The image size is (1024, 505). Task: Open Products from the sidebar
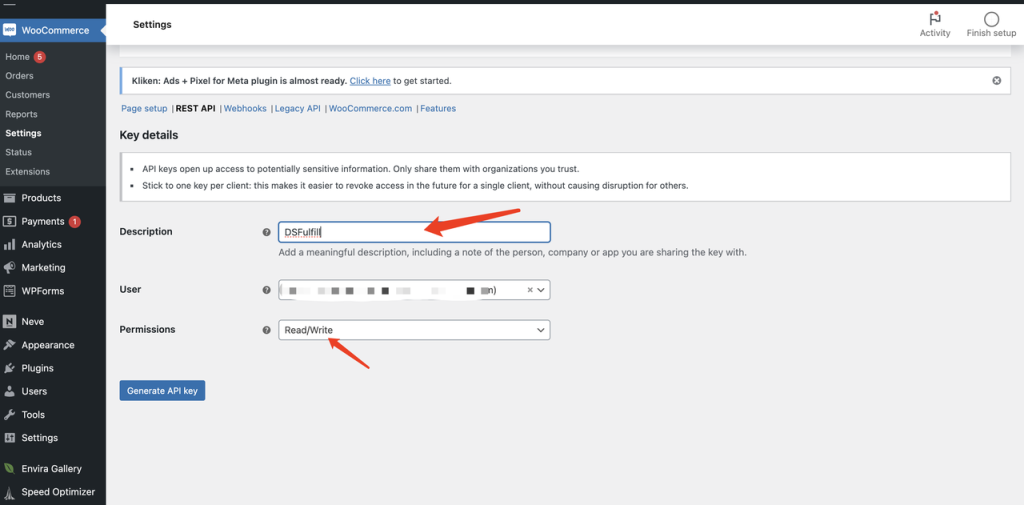[41, 198]
